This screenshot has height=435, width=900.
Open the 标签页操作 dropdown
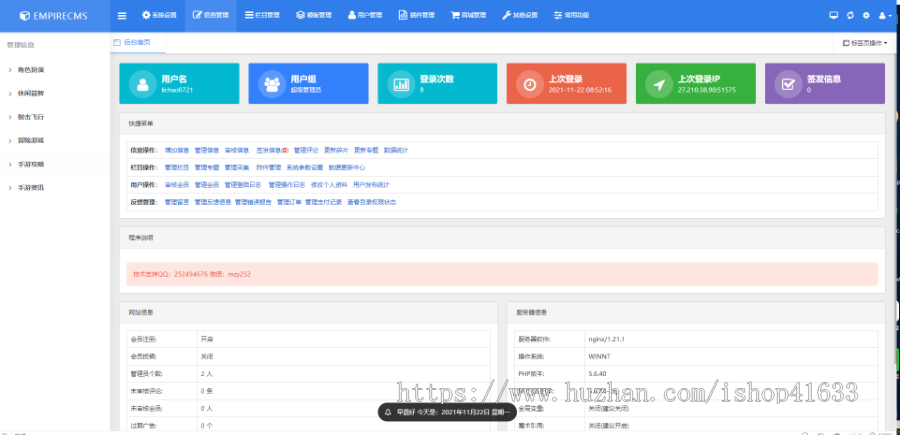[x=864, y=43]
